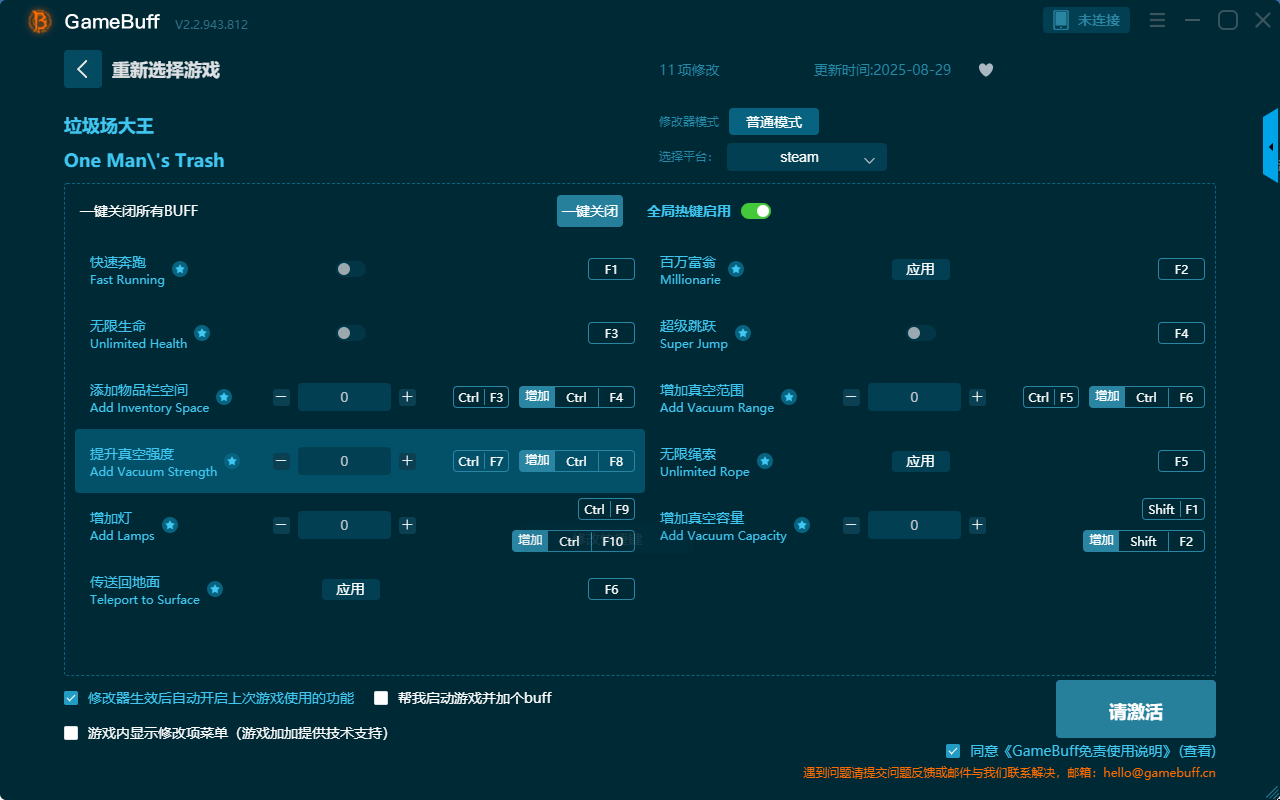The height and width of the screenshot is (800, 1280).
Task: Decrease Add Vacuum Strength value
Action: coord(281,461)
